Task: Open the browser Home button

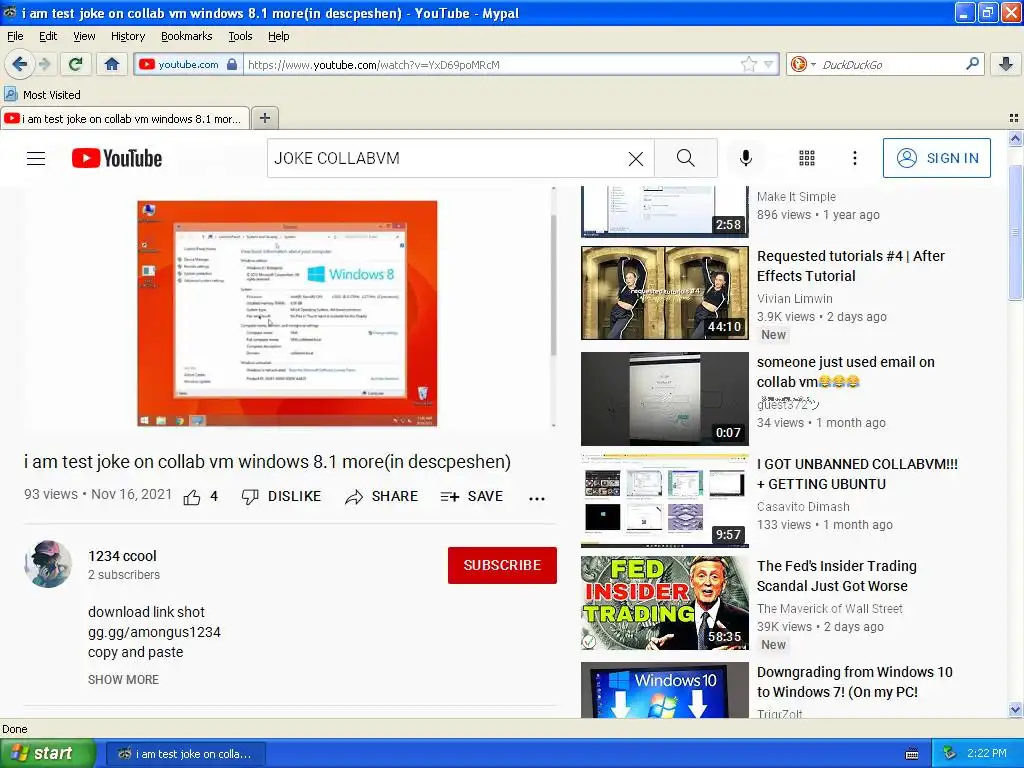Action: (x=112, y=64)
